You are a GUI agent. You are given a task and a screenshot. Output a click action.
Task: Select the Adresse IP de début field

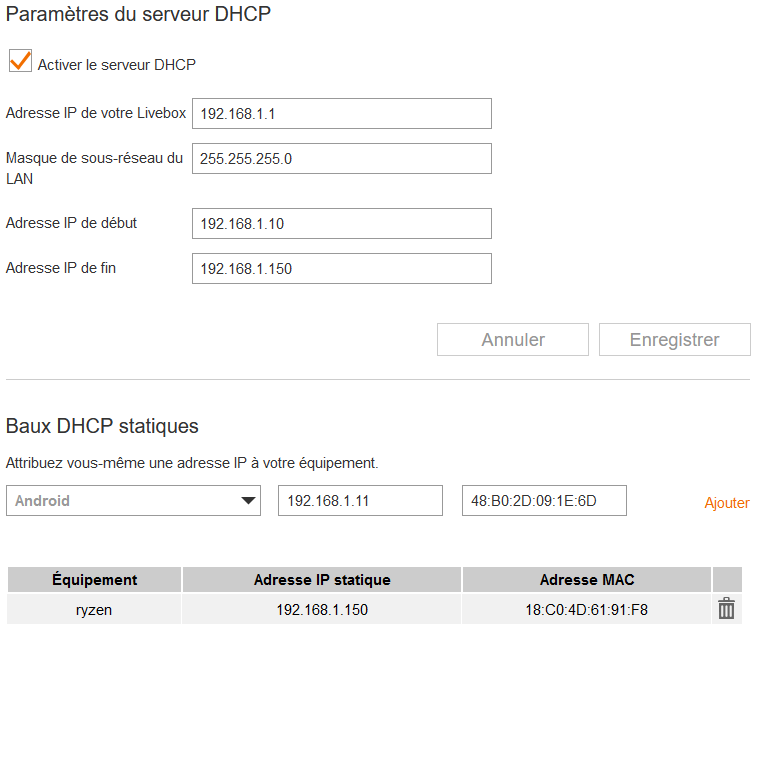[x=341, y=224]
